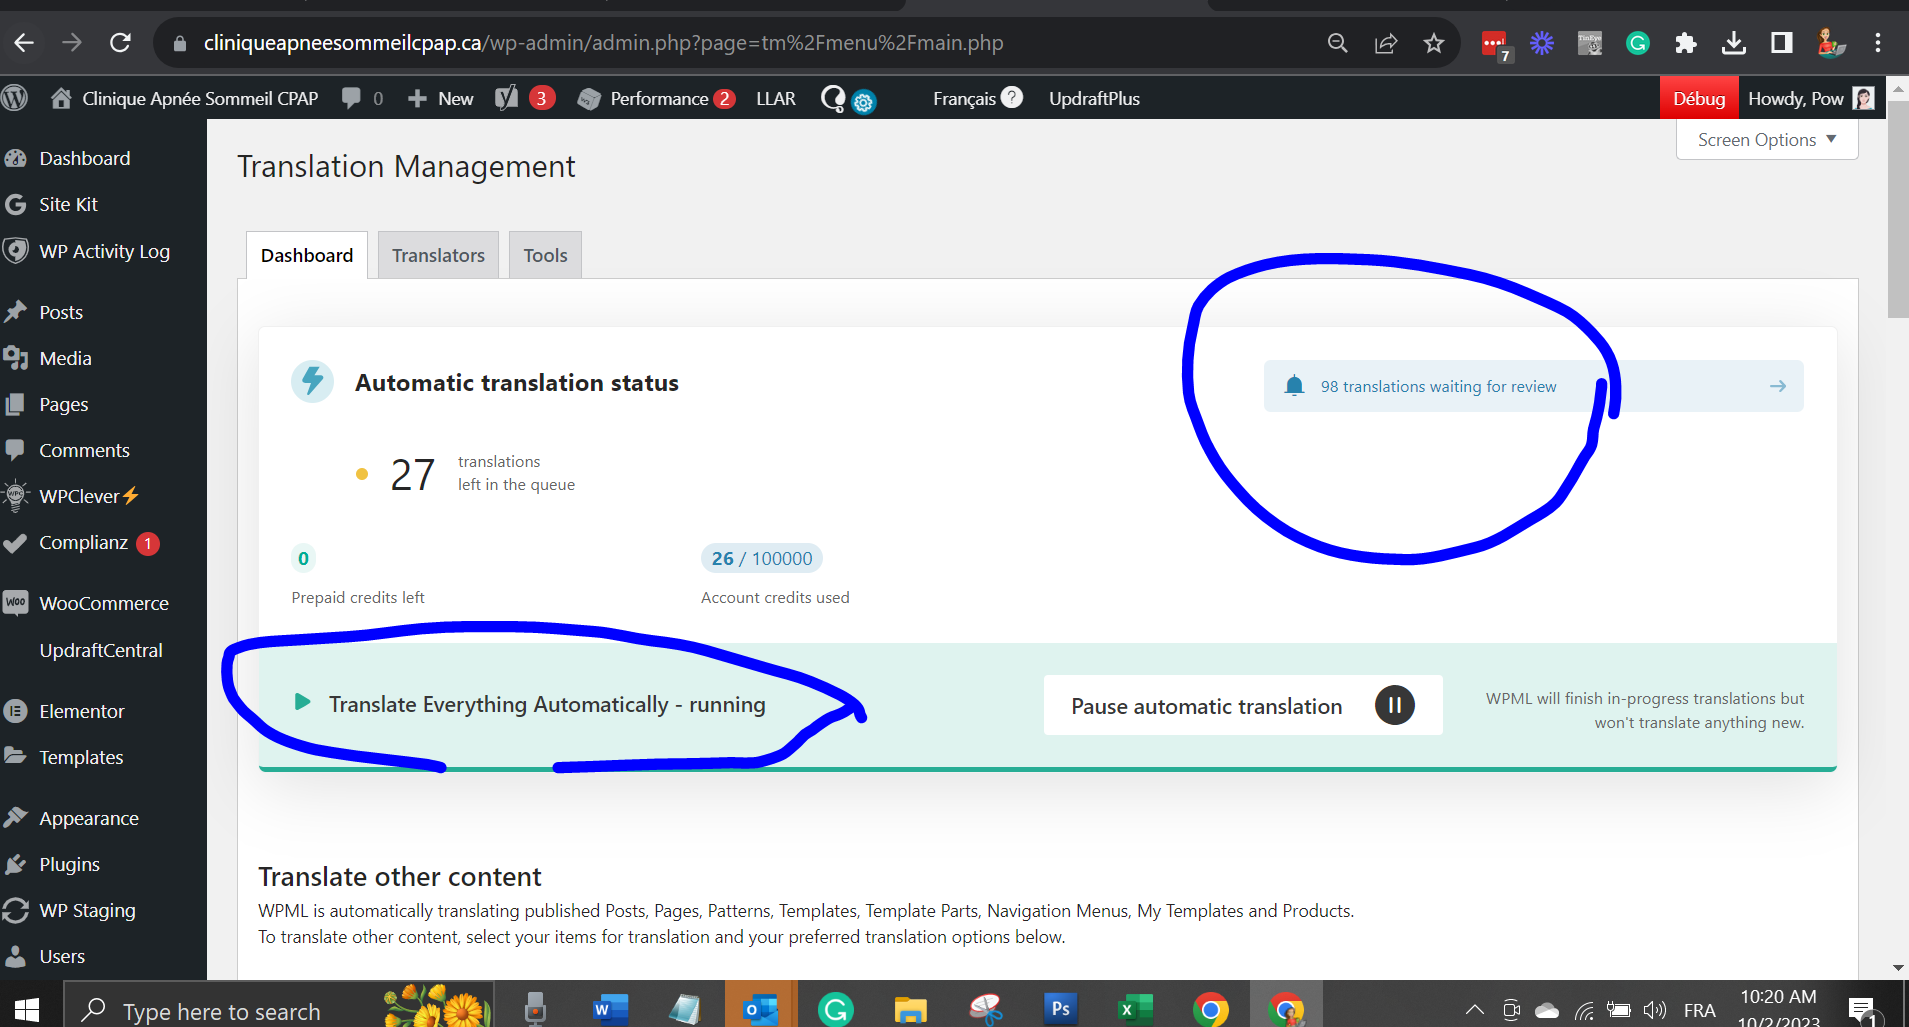Open UpdraftCentral in sidebar

[x=101, y=650]
